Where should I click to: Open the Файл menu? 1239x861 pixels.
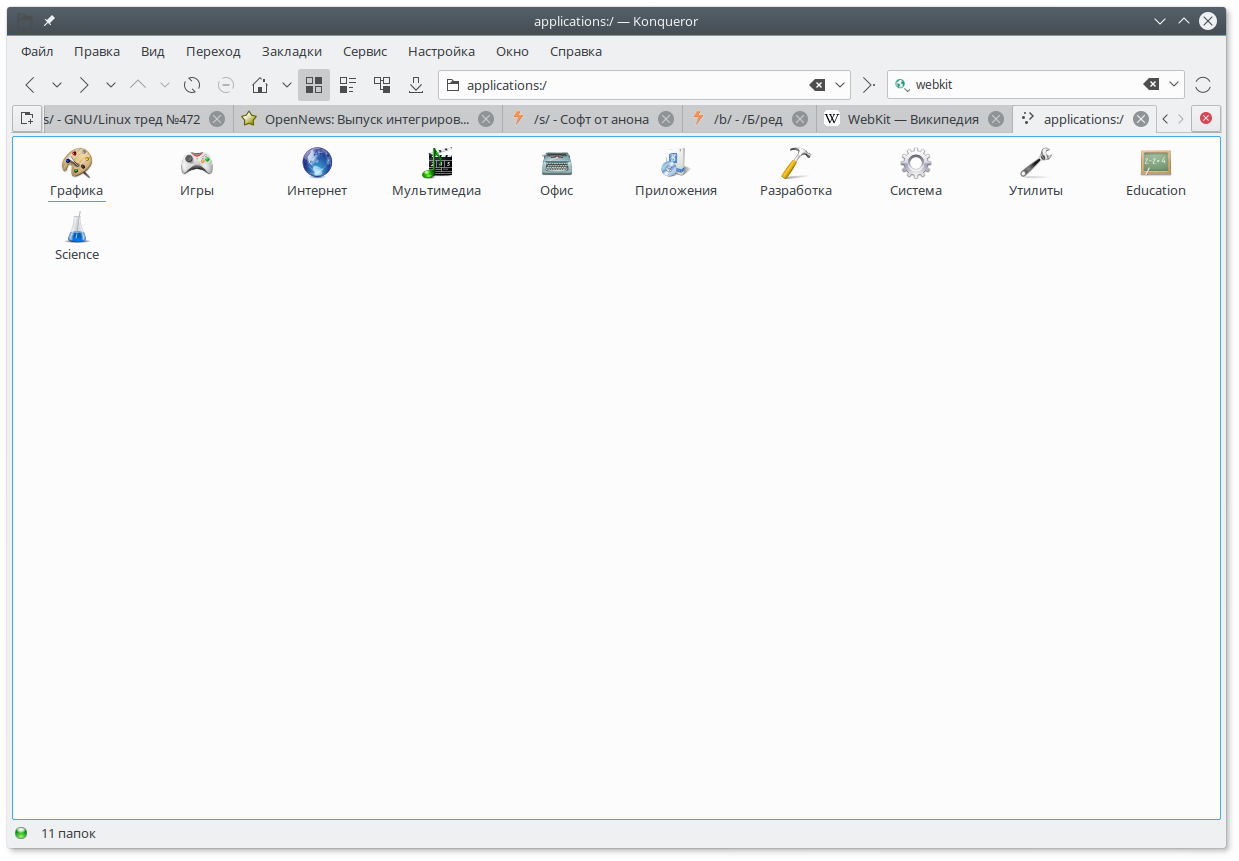pyautogui.click(x=37, y=51)
